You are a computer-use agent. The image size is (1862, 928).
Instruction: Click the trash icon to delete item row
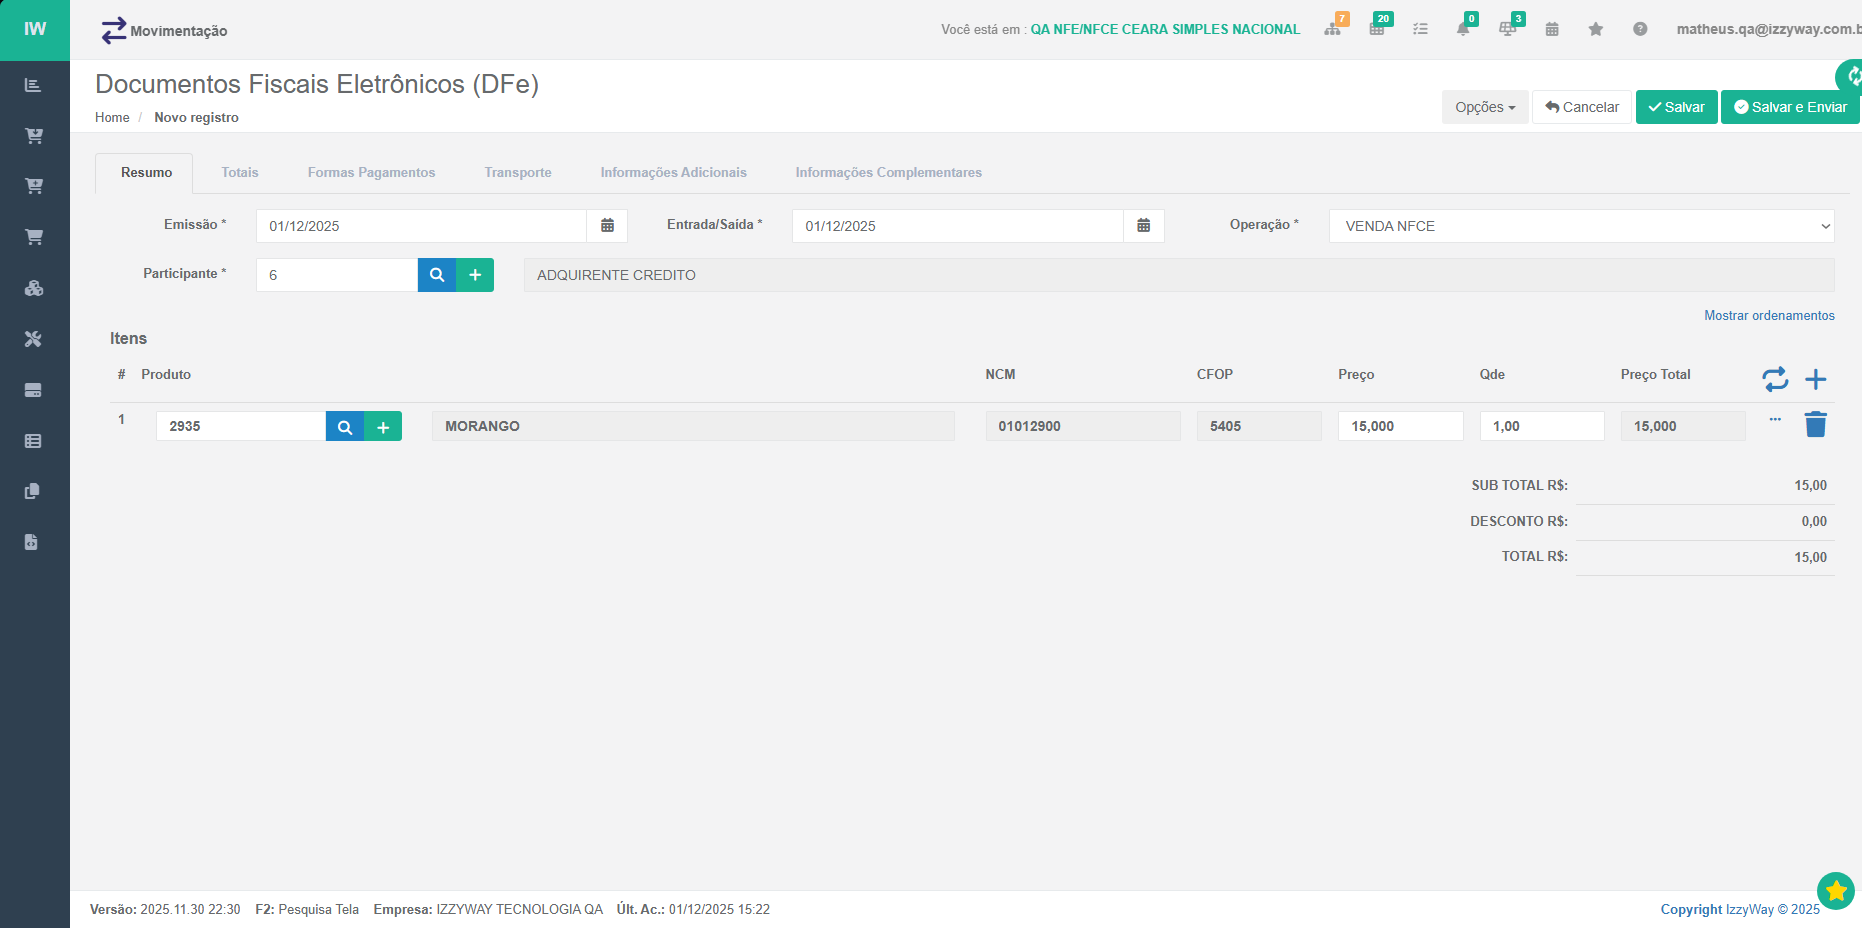point(1815,425)
